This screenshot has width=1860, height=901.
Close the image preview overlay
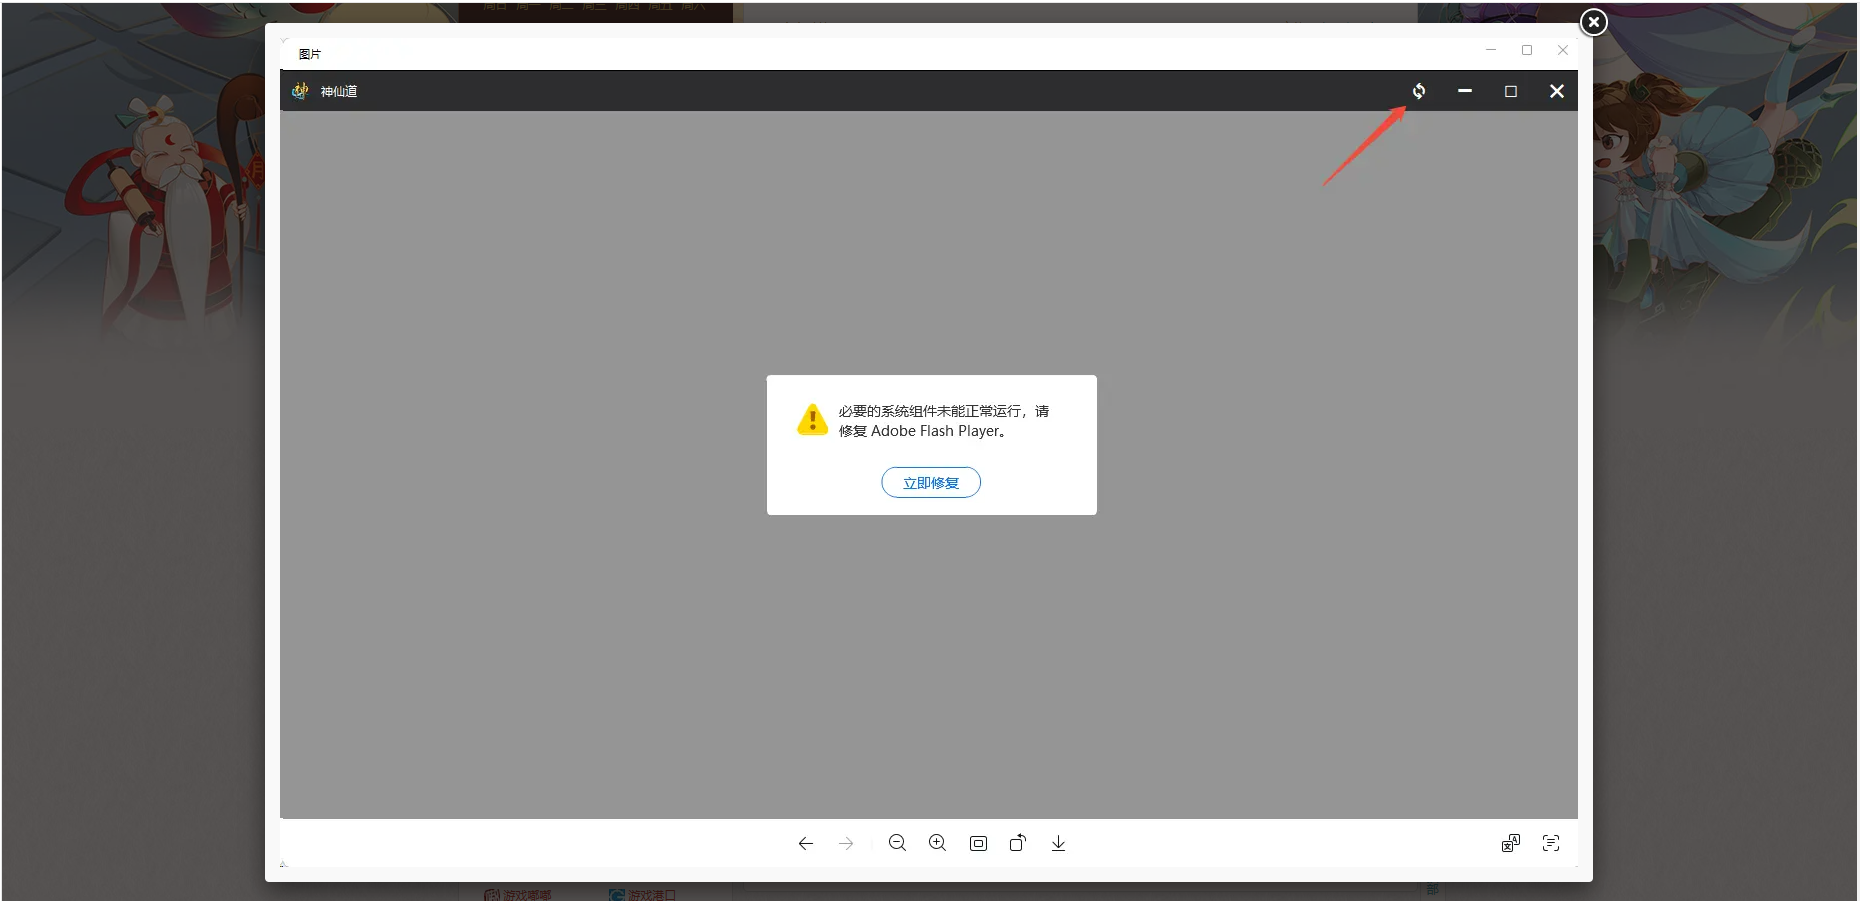coord(1593,22)
